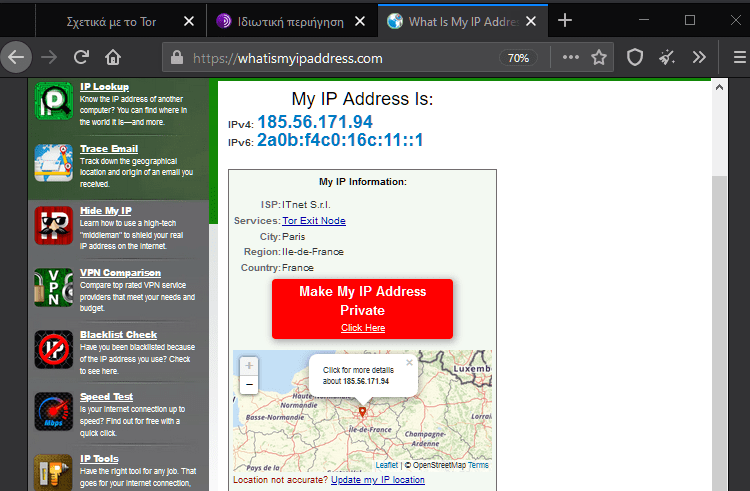Close the Ιδιωτική περιήγηση tab
The height and width of the screenshot is (491, 750).
(x=360, y=21)
